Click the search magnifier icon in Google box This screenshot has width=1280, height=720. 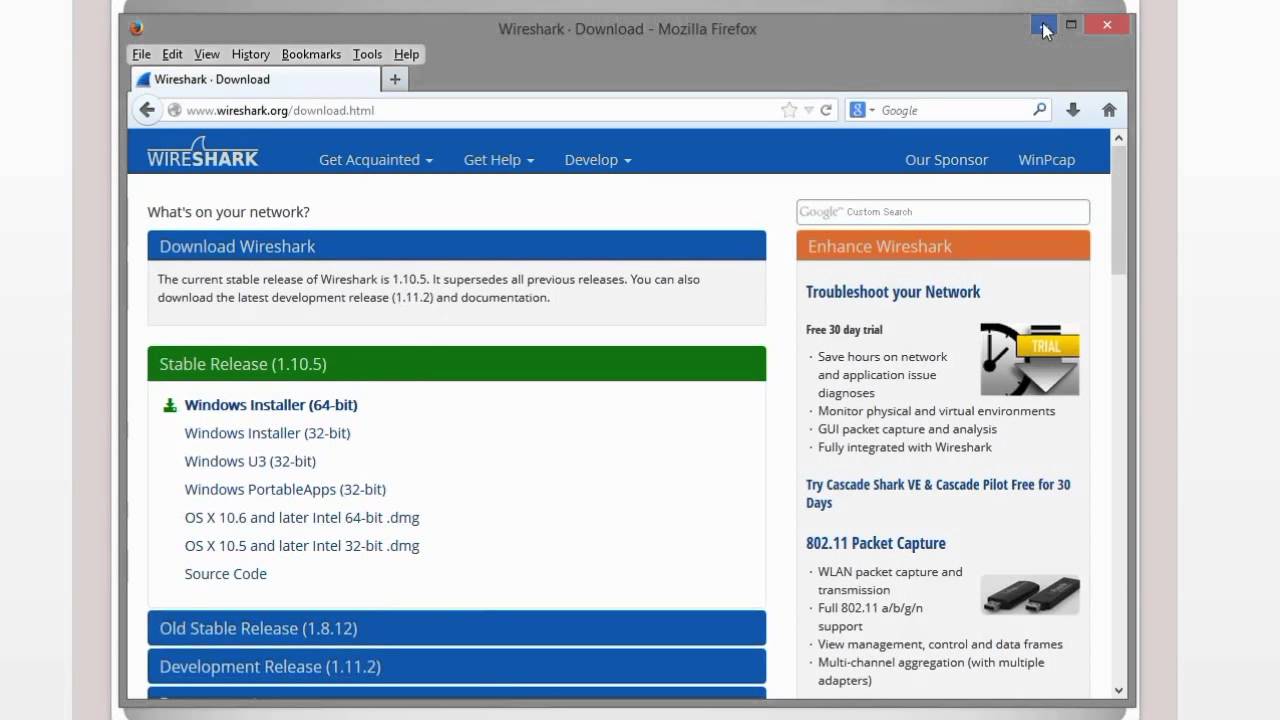1040,110
